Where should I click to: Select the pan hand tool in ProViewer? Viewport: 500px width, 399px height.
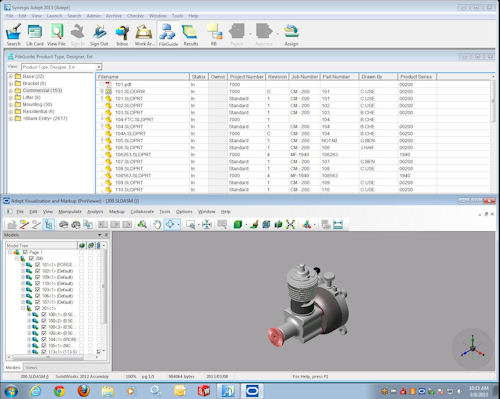click(x=157, y=224)
